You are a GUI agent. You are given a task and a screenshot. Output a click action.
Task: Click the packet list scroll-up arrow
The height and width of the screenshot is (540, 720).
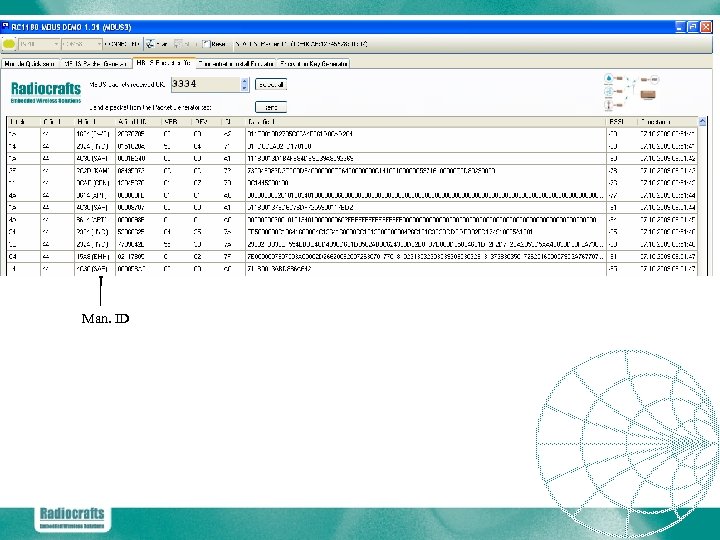(x=702, y=122)
